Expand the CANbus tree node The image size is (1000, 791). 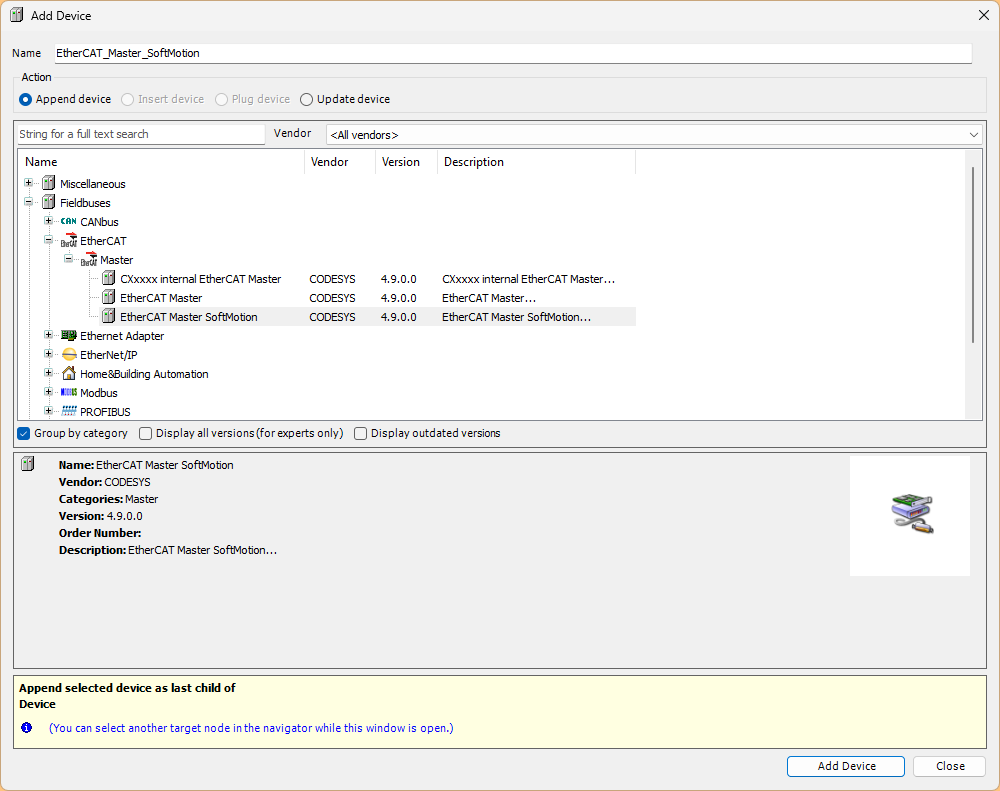[x=48, y=221]
